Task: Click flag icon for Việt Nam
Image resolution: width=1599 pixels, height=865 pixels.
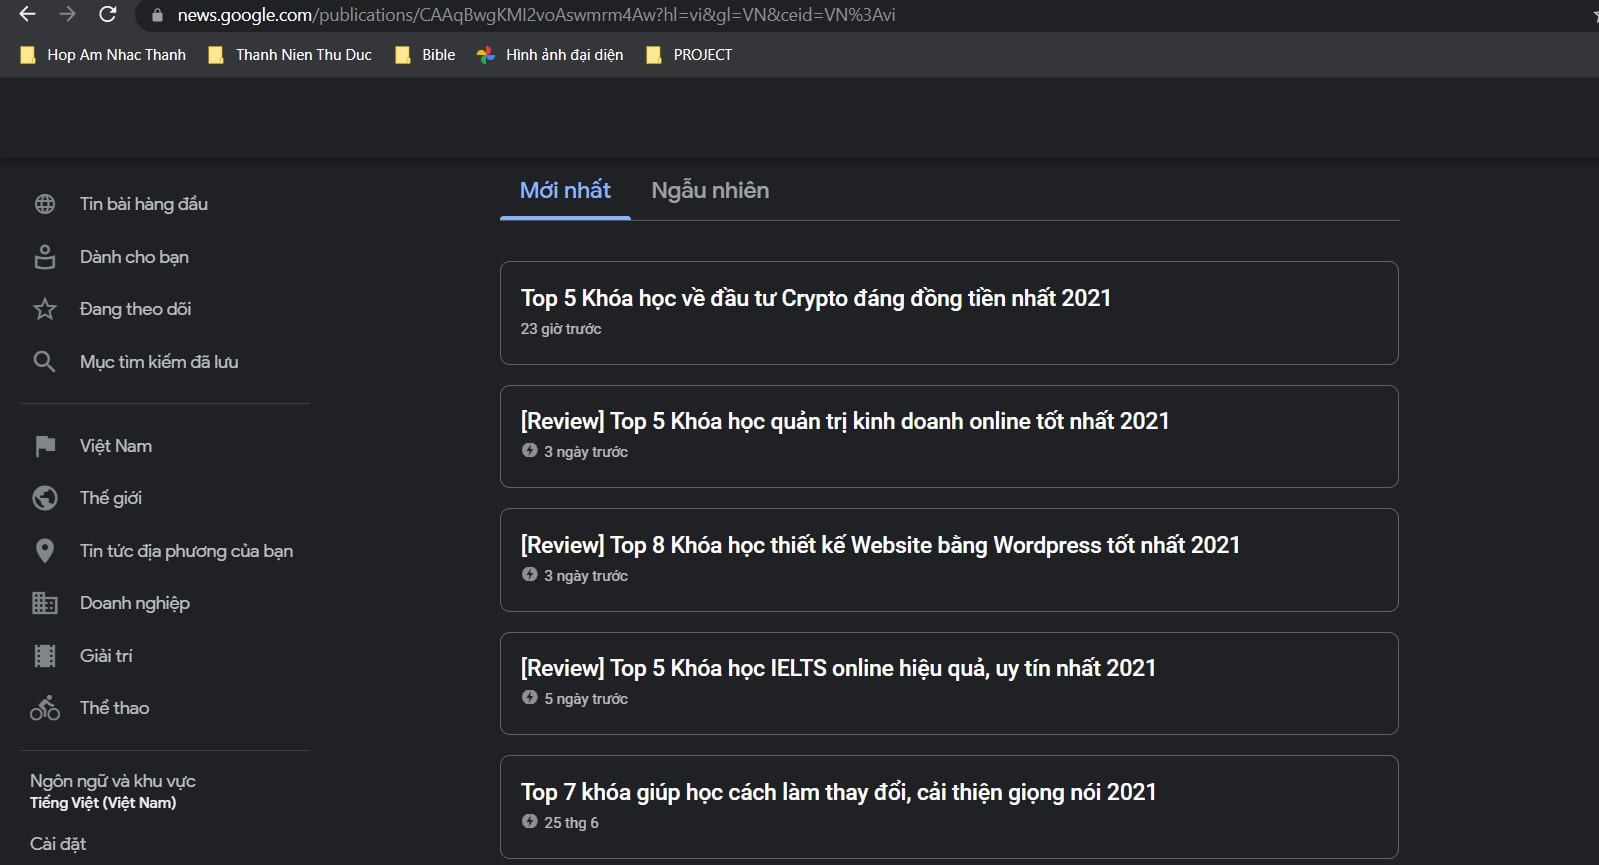Action: (x=45, y=446)
